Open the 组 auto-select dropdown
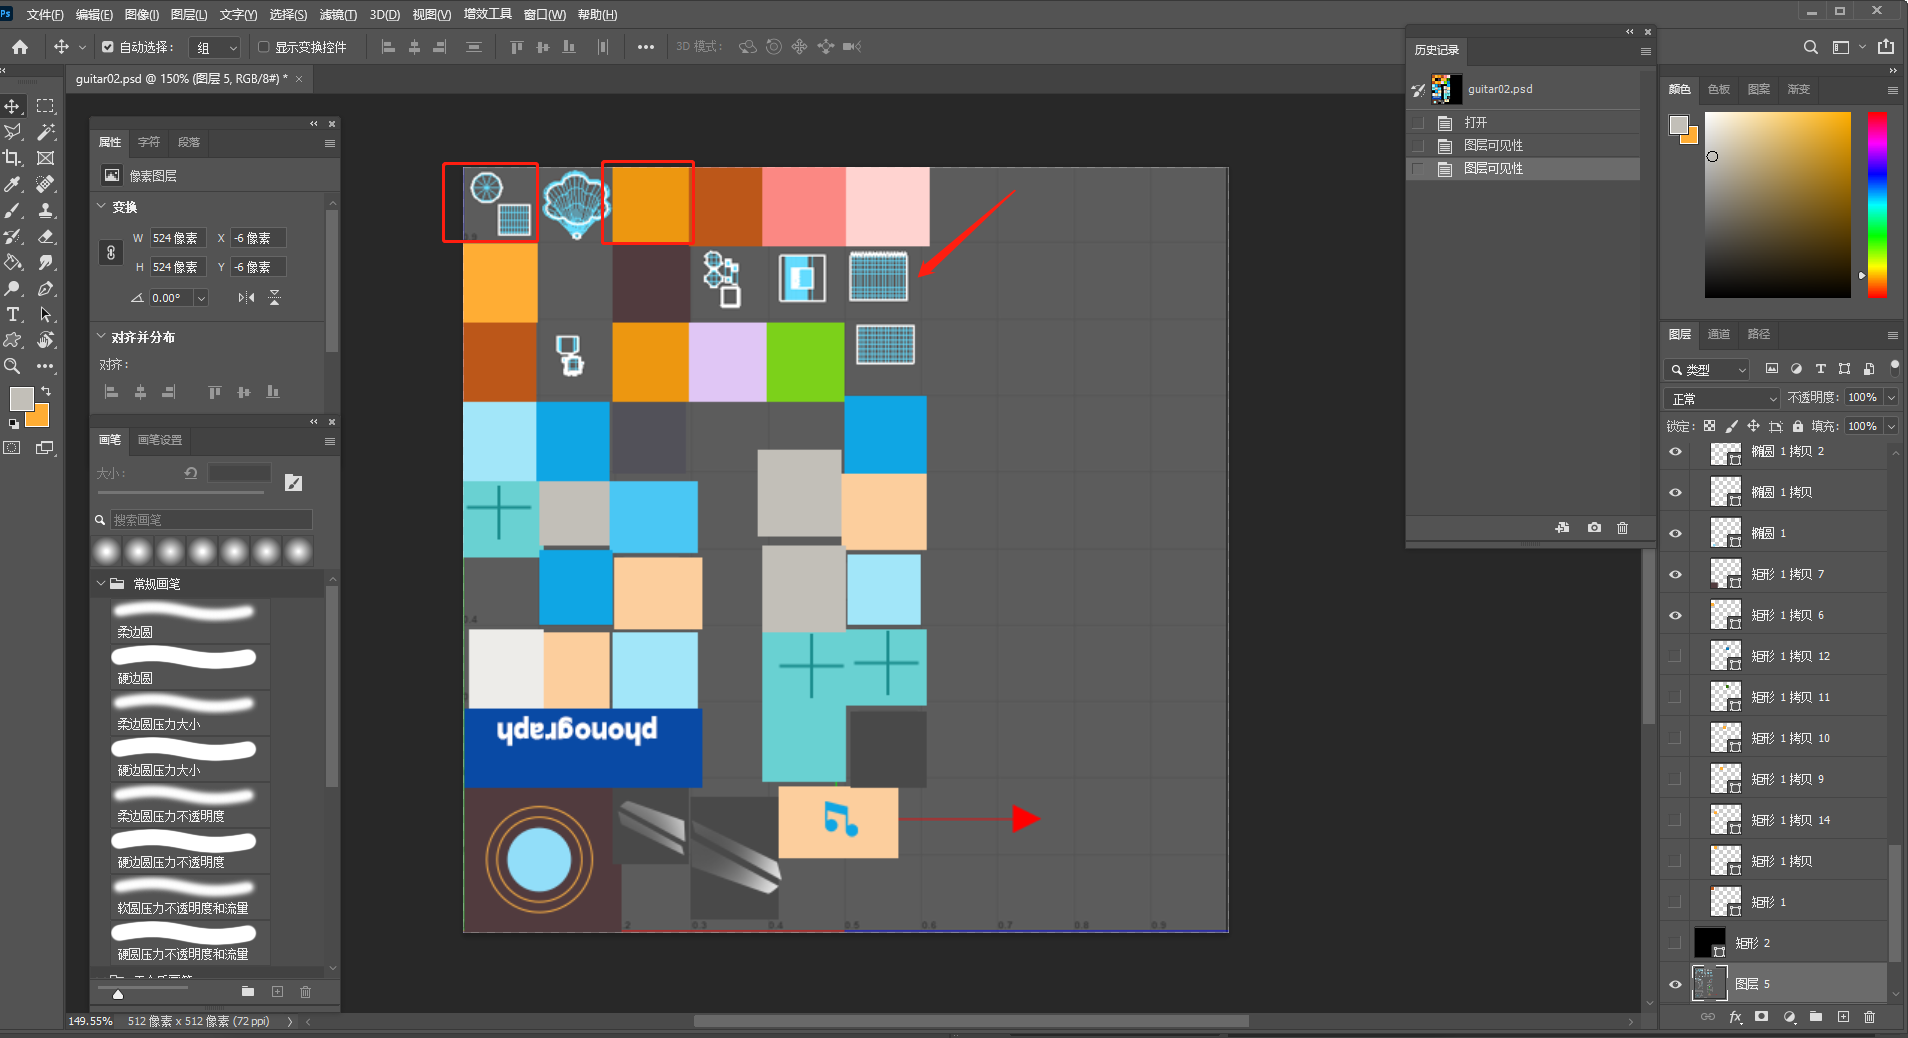 pos(215,47)
